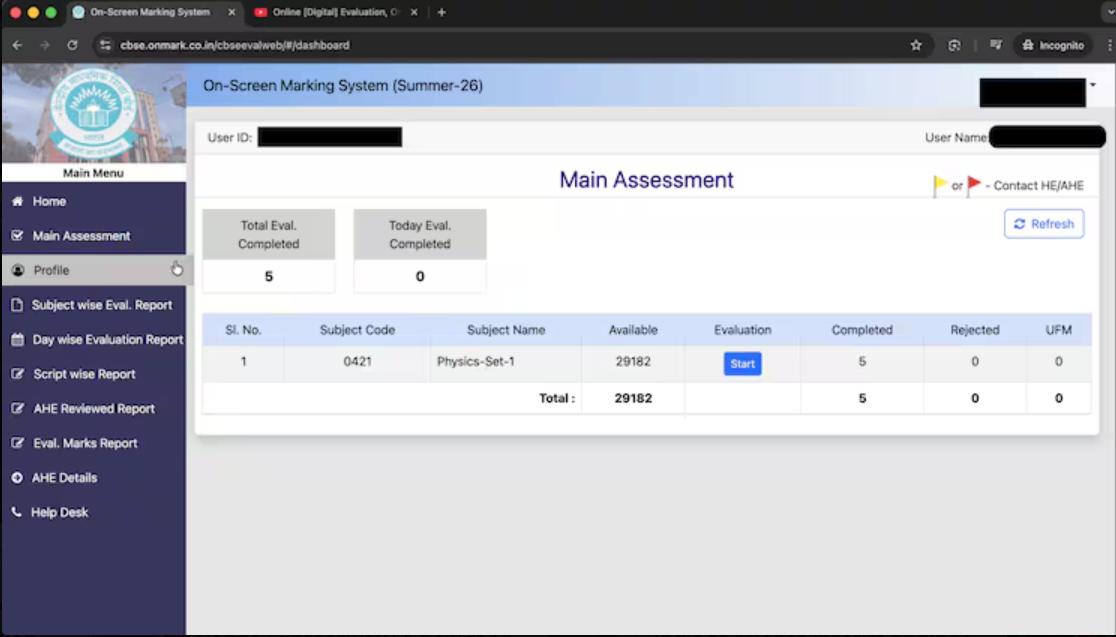This screenshot has height=637, width=1116.
Task: Go forward in browser history
Action: pyautogui.click(x=44, y=45)
